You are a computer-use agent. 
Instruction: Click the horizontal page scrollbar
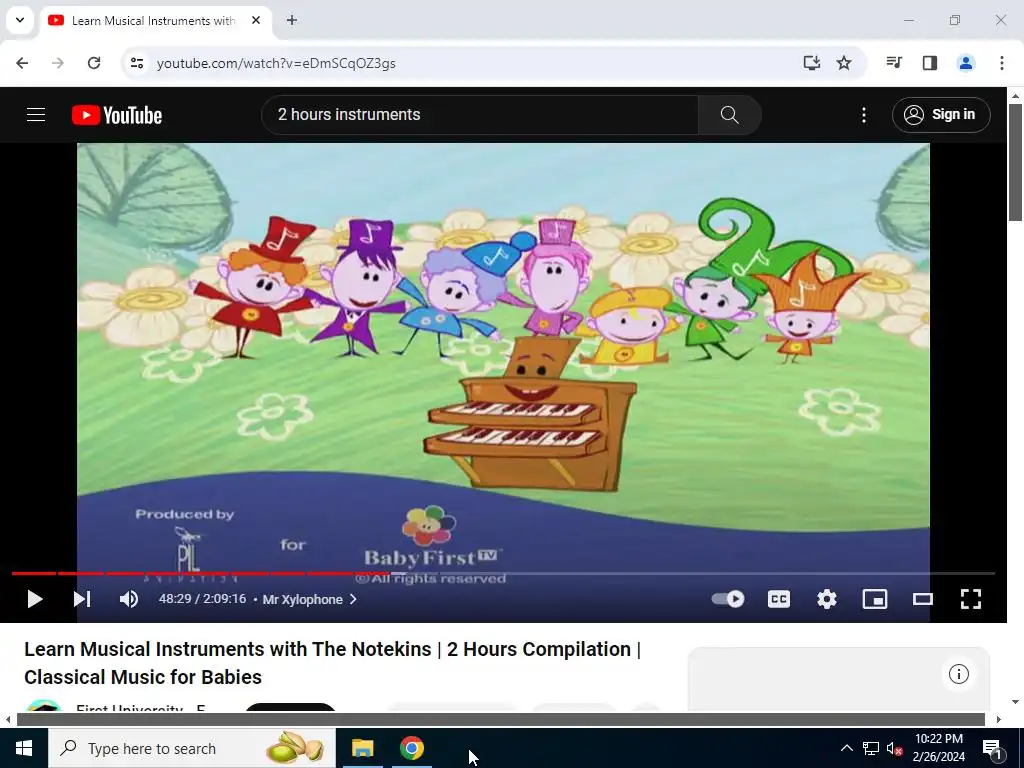(501, 720)
